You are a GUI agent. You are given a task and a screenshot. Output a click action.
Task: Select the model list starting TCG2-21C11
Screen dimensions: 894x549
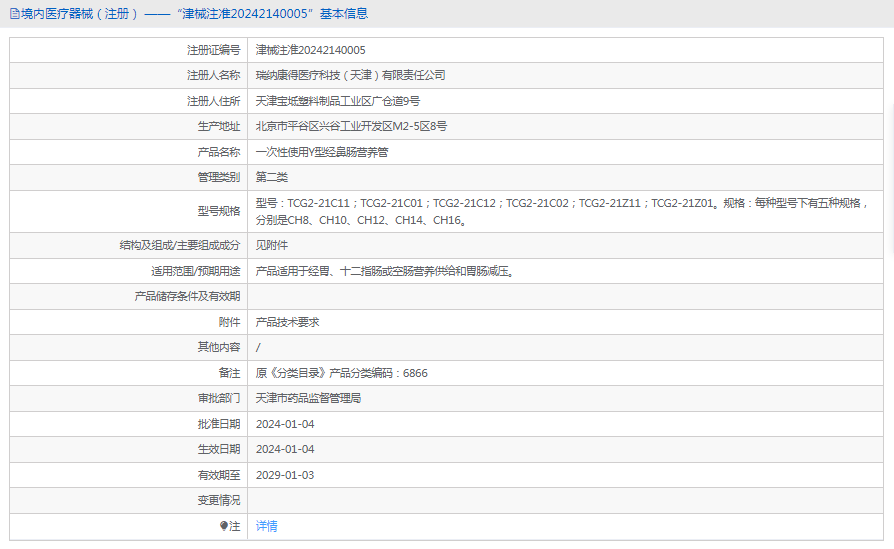point(562,212)
